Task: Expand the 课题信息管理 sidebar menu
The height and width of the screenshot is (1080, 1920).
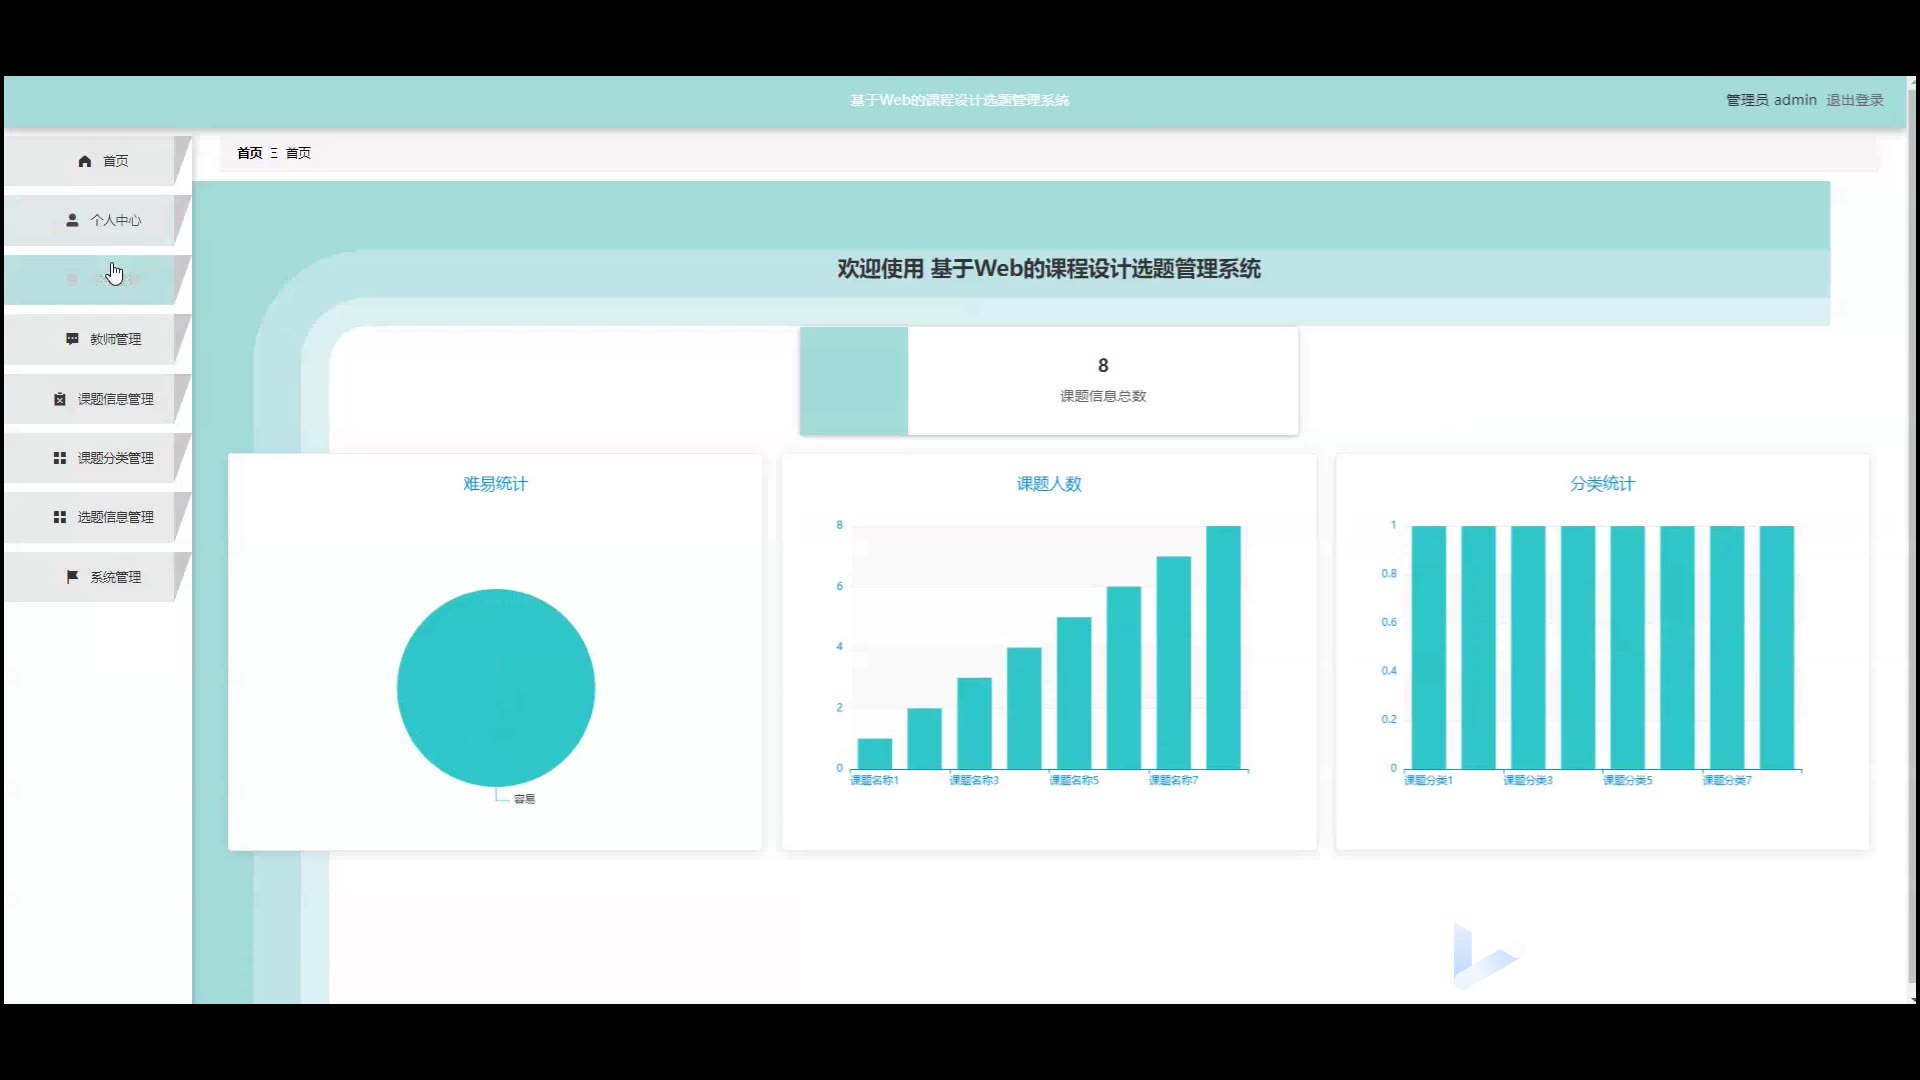Action: click(115, 399)
